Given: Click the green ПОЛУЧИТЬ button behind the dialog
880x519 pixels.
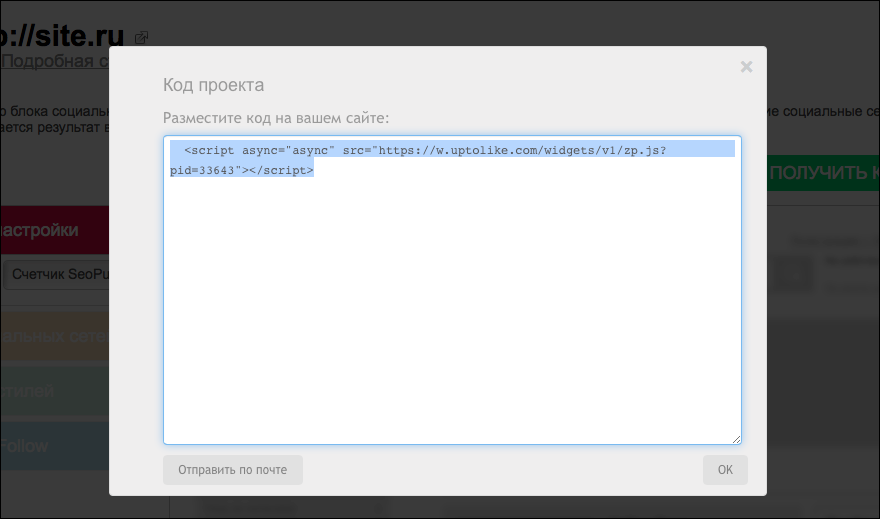Looking at the screenshot, I should (x=823, y=173).
